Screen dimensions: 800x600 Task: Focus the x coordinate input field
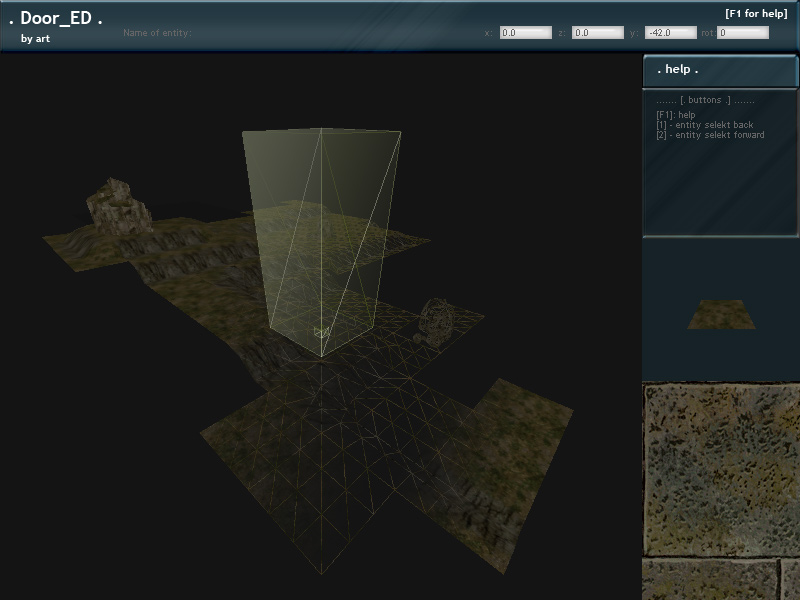coord(525,33)
